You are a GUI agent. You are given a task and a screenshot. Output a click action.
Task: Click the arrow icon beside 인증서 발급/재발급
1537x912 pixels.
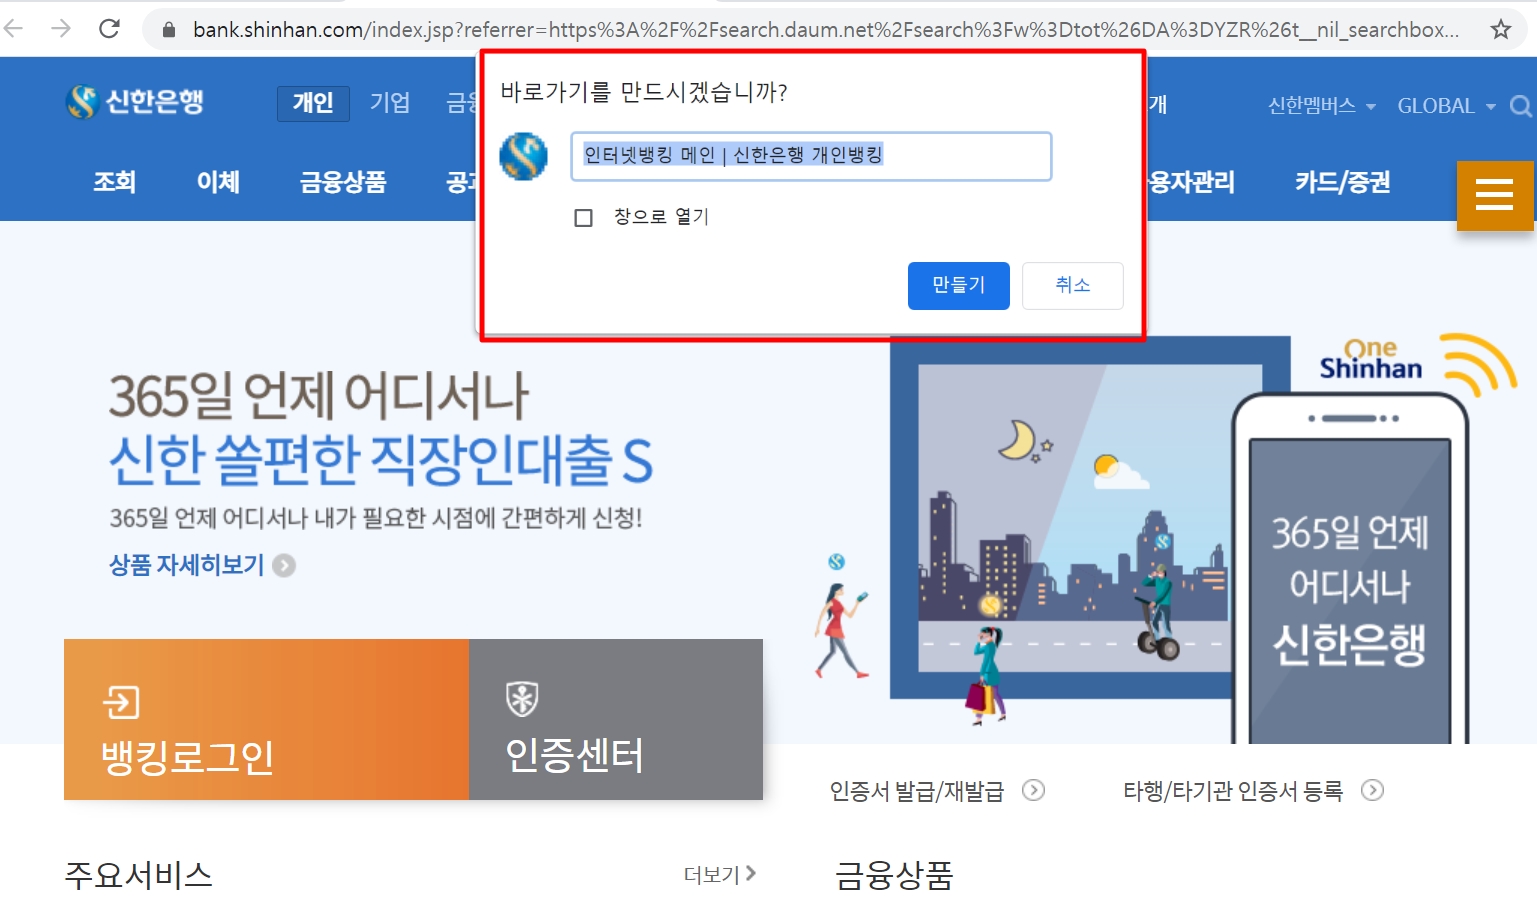[1033, 790]
